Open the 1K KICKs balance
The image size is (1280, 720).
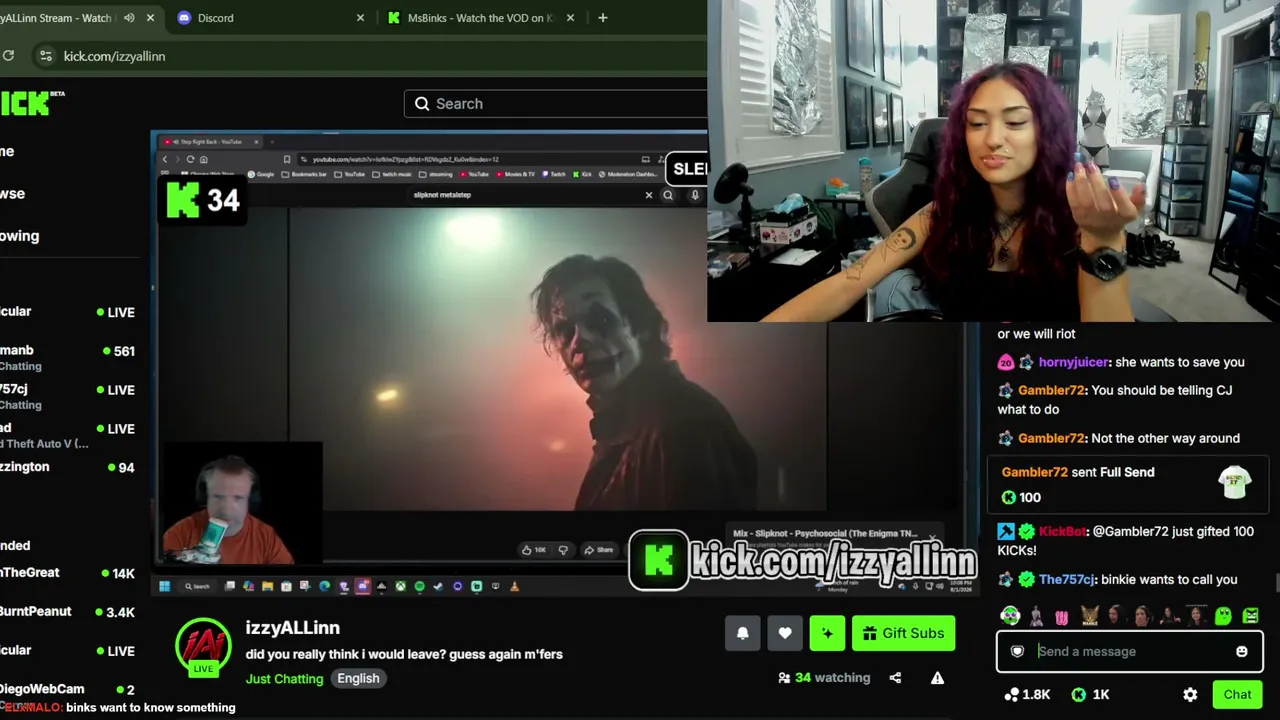[x=1091, y=695]
